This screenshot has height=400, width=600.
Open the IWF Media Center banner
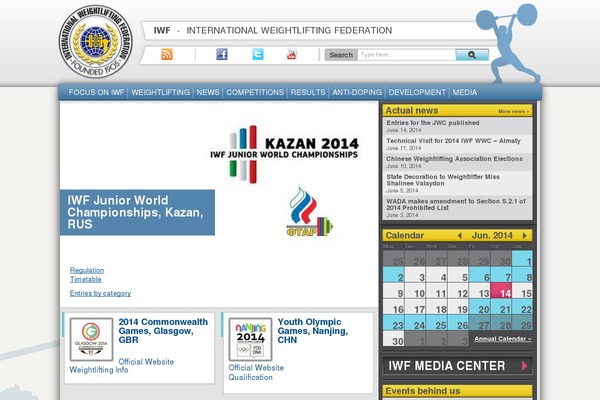[x=457, y=366]
